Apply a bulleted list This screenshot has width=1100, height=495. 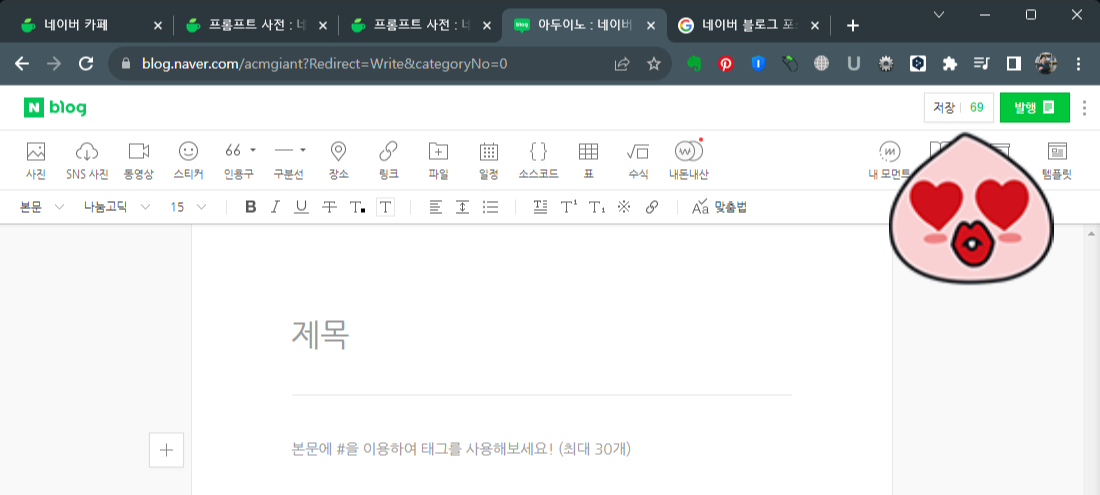[x=490, y=207]
